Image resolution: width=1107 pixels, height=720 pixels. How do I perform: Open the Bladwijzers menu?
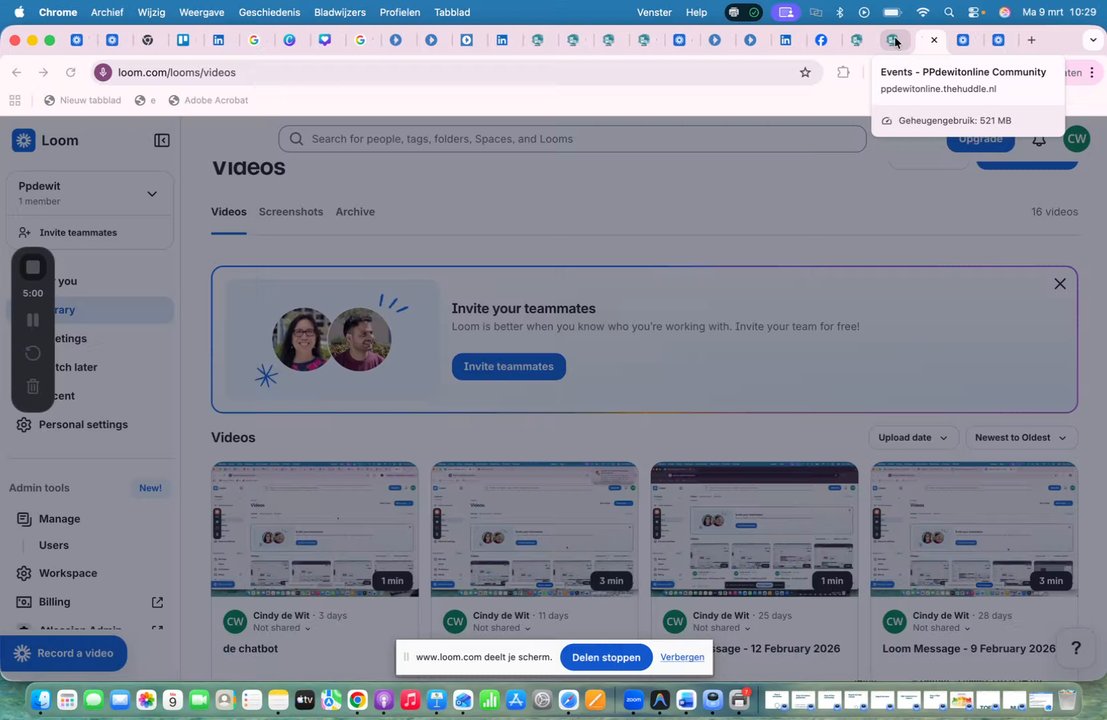pyautogui.click(x=340, y=12)
